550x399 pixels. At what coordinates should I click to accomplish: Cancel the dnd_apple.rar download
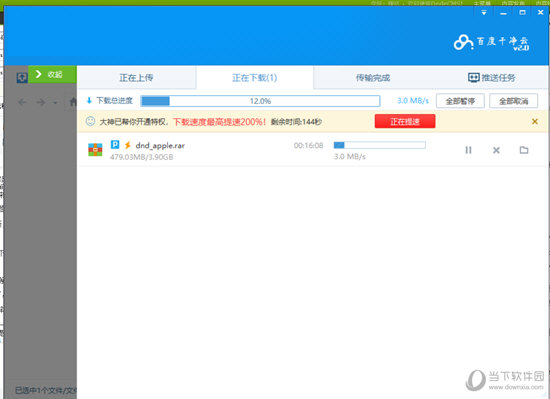point(496,150)
